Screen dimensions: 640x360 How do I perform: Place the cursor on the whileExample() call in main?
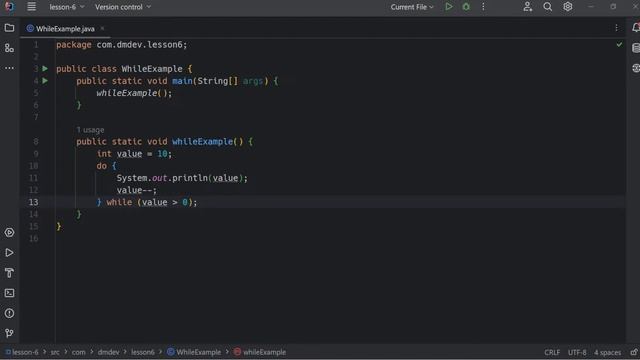point(134,93)
